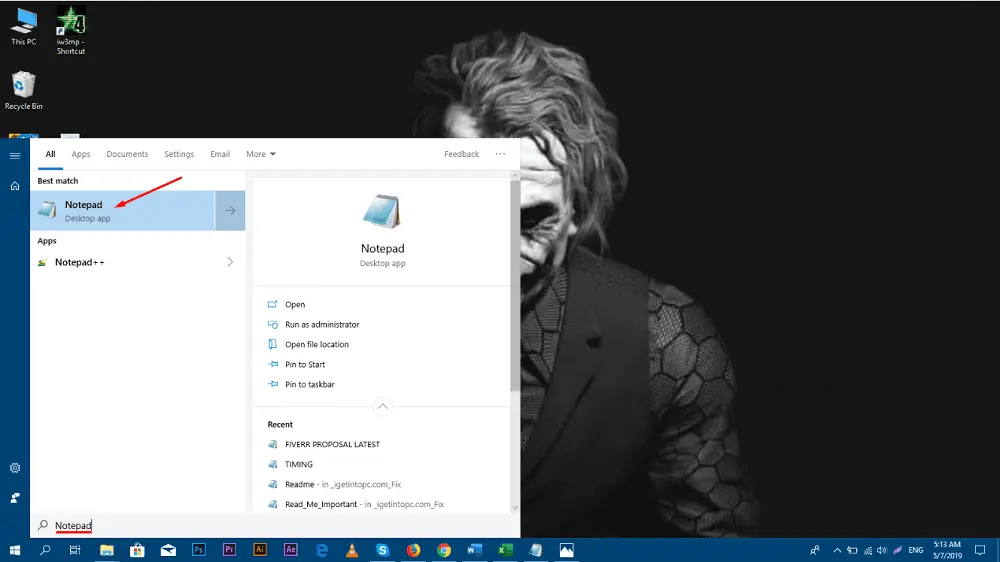Image resolution: width=1000 pixels, height=562 pixels.
Task: Open Recycle Bin on the desktop
Action: point(23,90)
